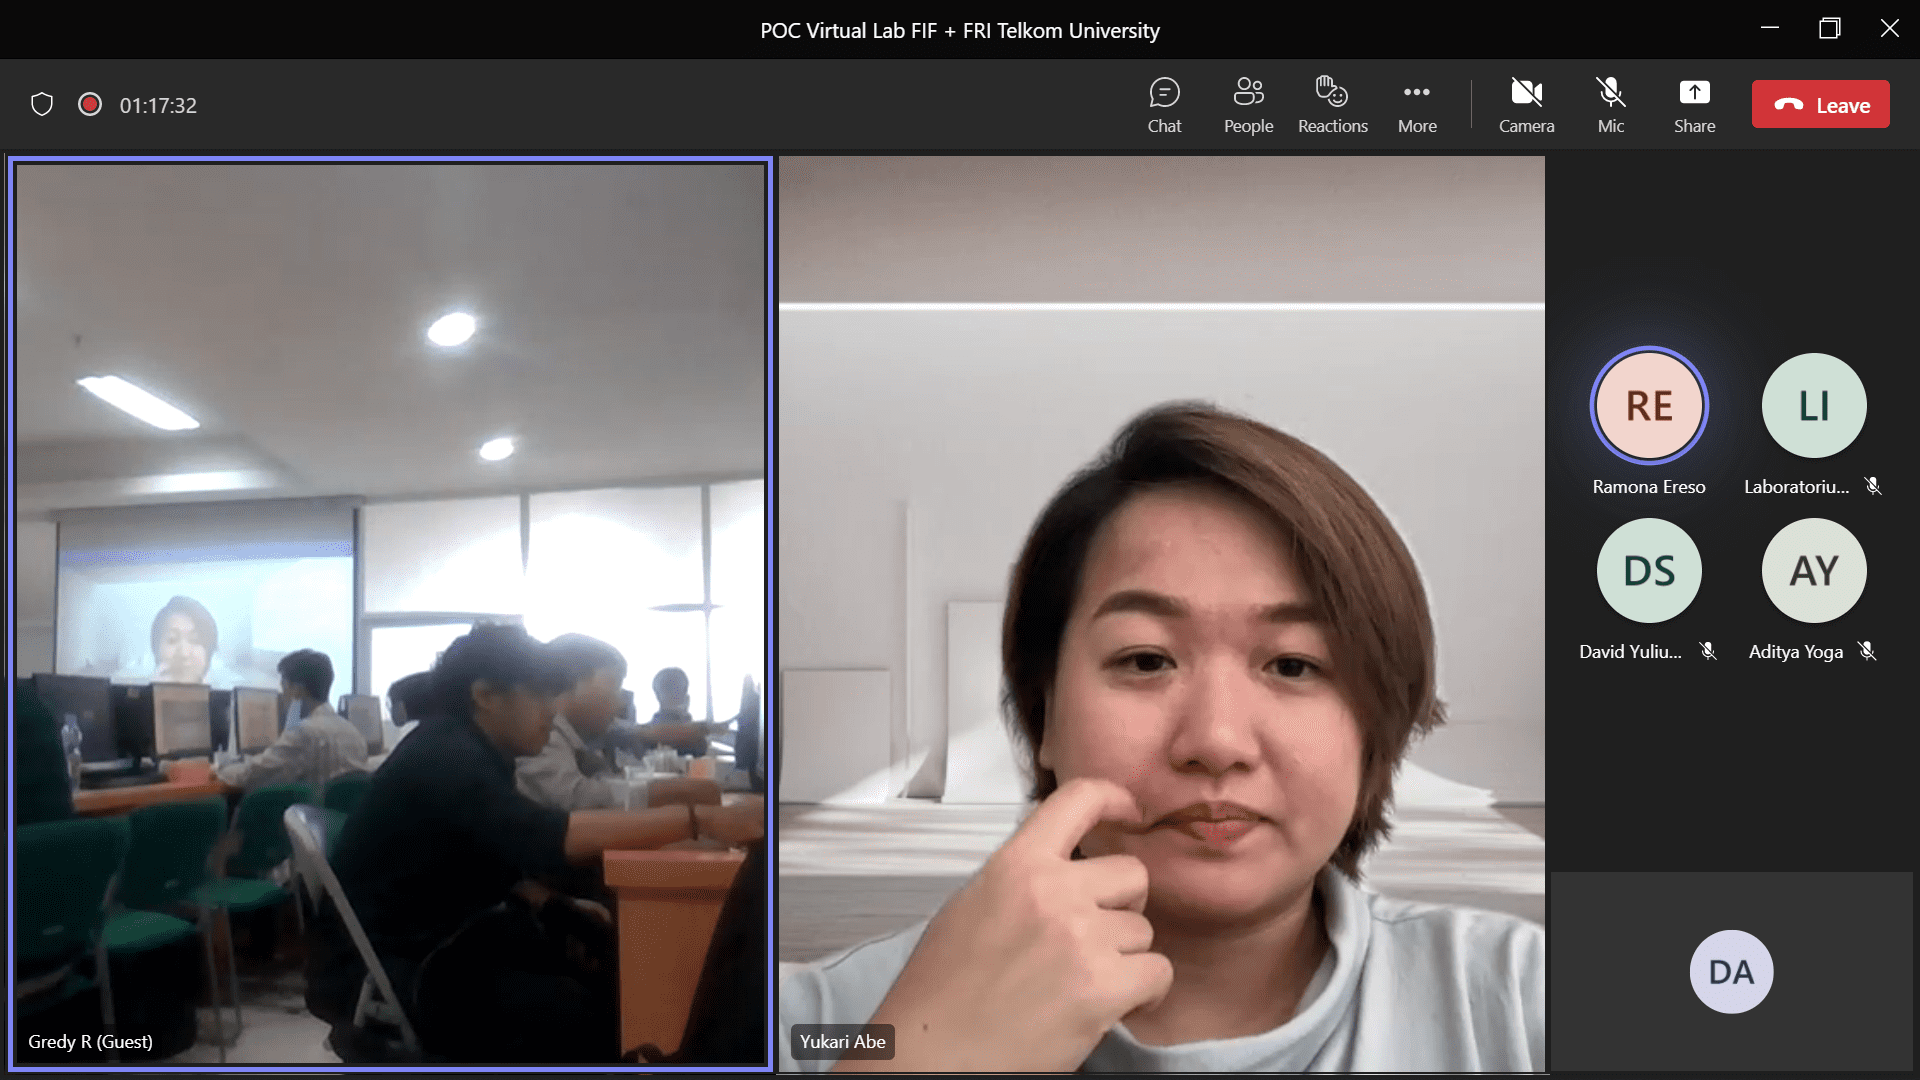The image size is (1920, 1080).
Task: Expand the More options menu
Action: [1417, 105]
